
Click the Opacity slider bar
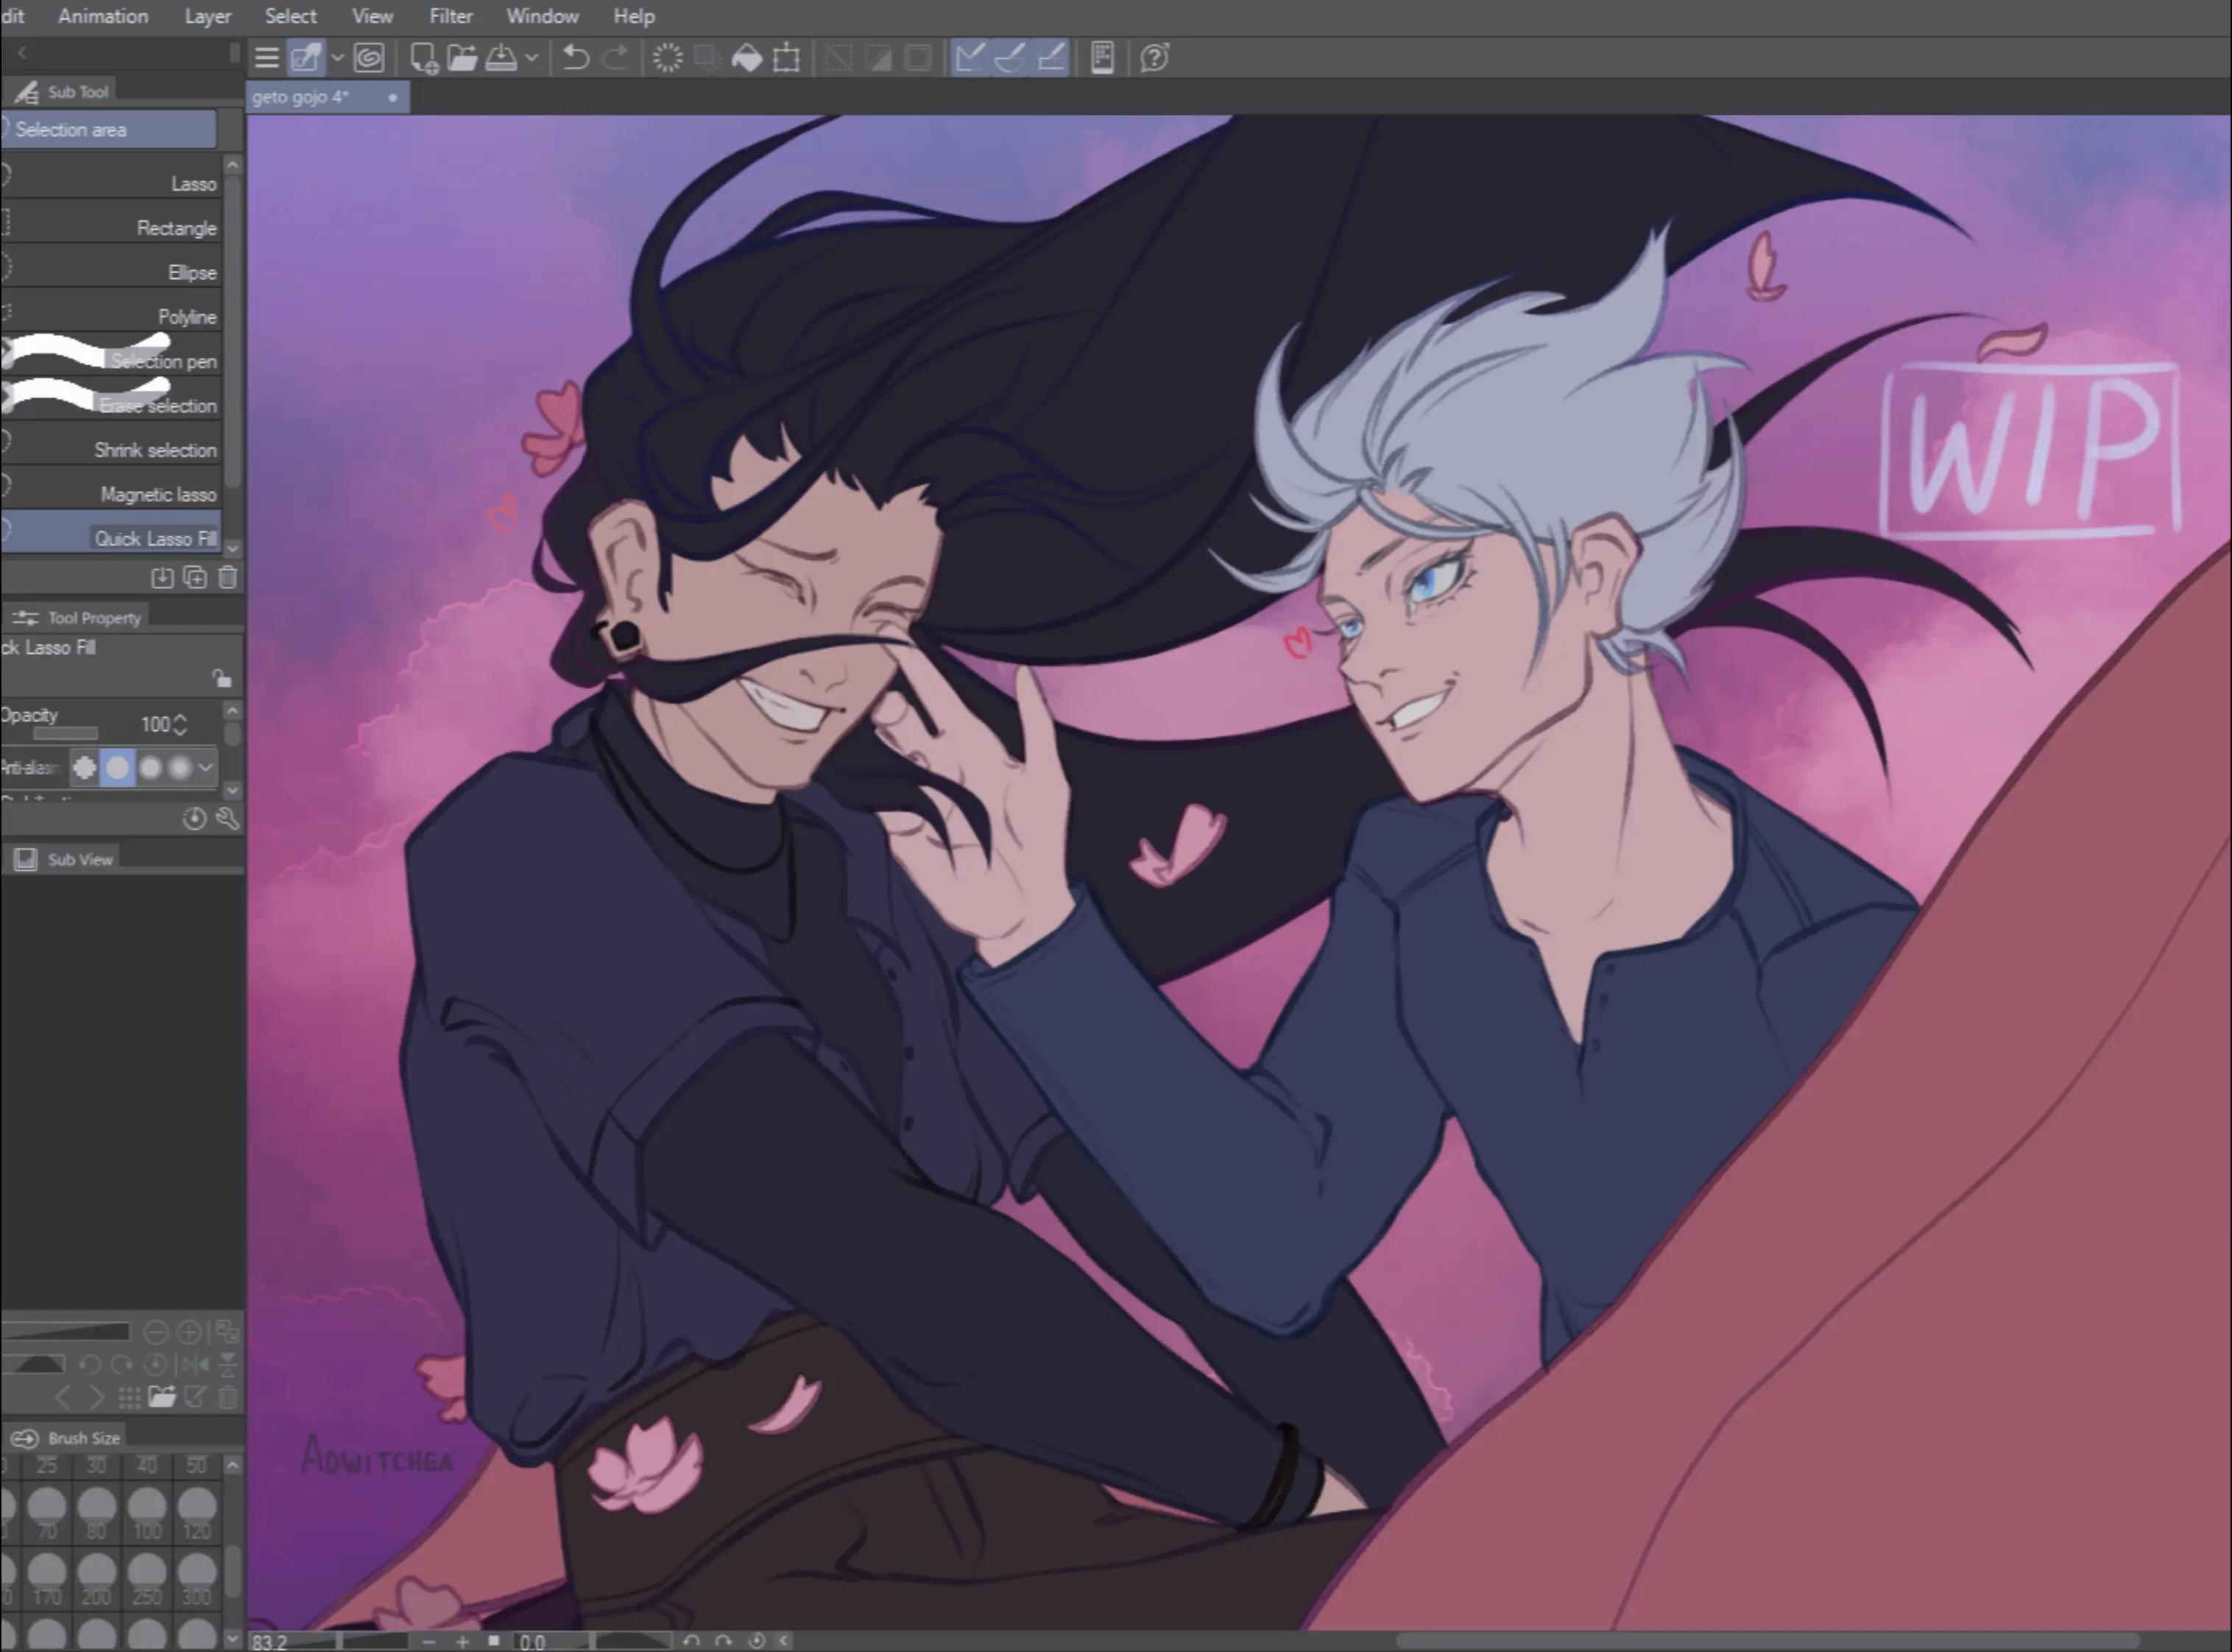point(66,733)
